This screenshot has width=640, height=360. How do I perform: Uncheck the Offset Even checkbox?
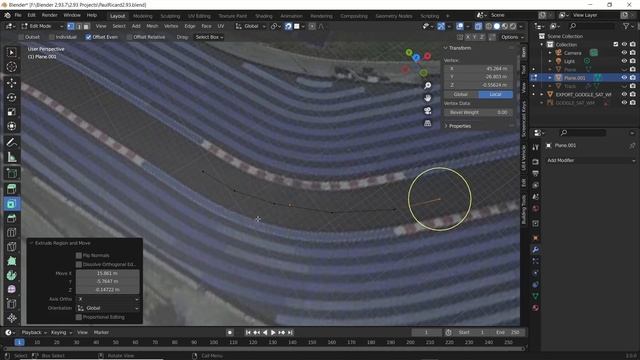click(x=88, y=37)
